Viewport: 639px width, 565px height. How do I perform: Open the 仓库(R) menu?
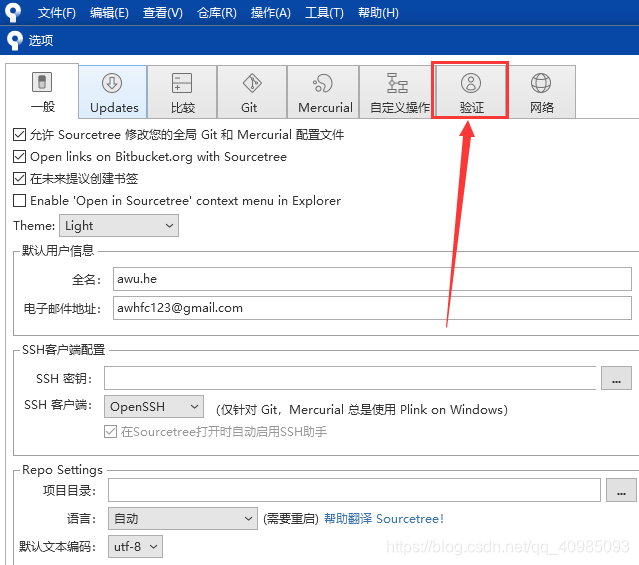click(x=217, y=13)
